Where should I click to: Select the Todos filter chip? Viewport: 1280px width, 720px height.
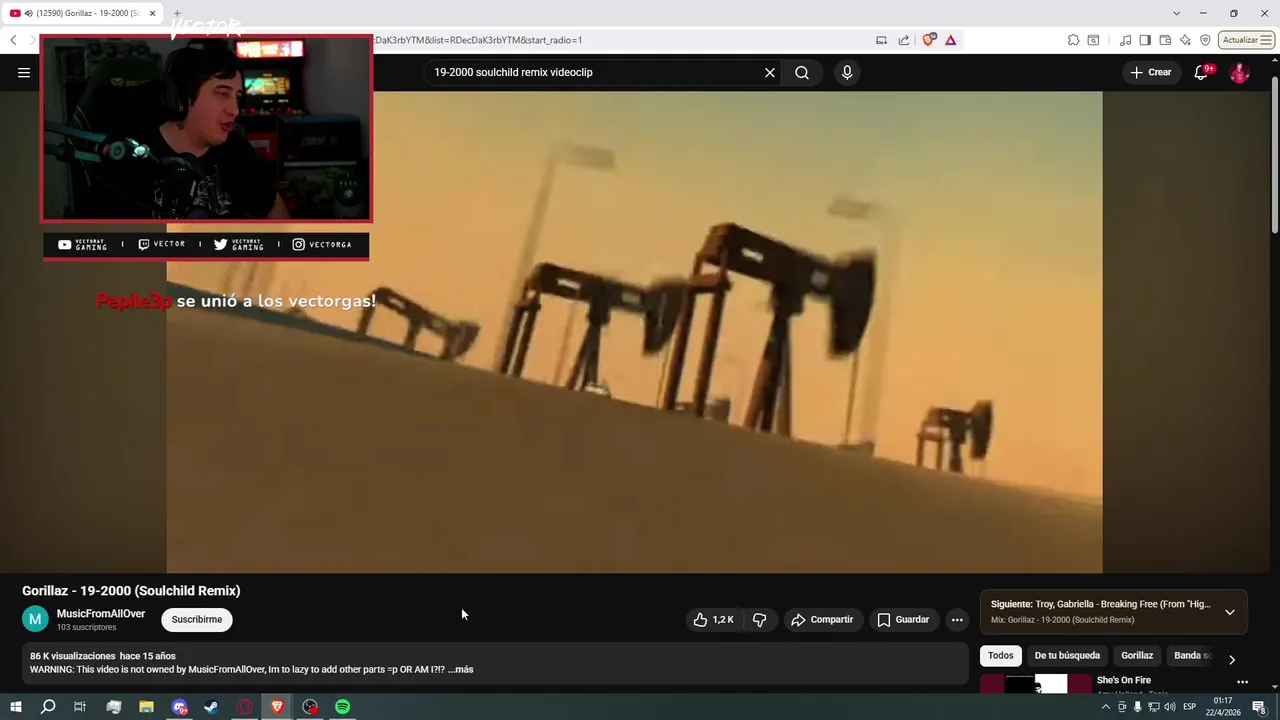pos(1001,656)
